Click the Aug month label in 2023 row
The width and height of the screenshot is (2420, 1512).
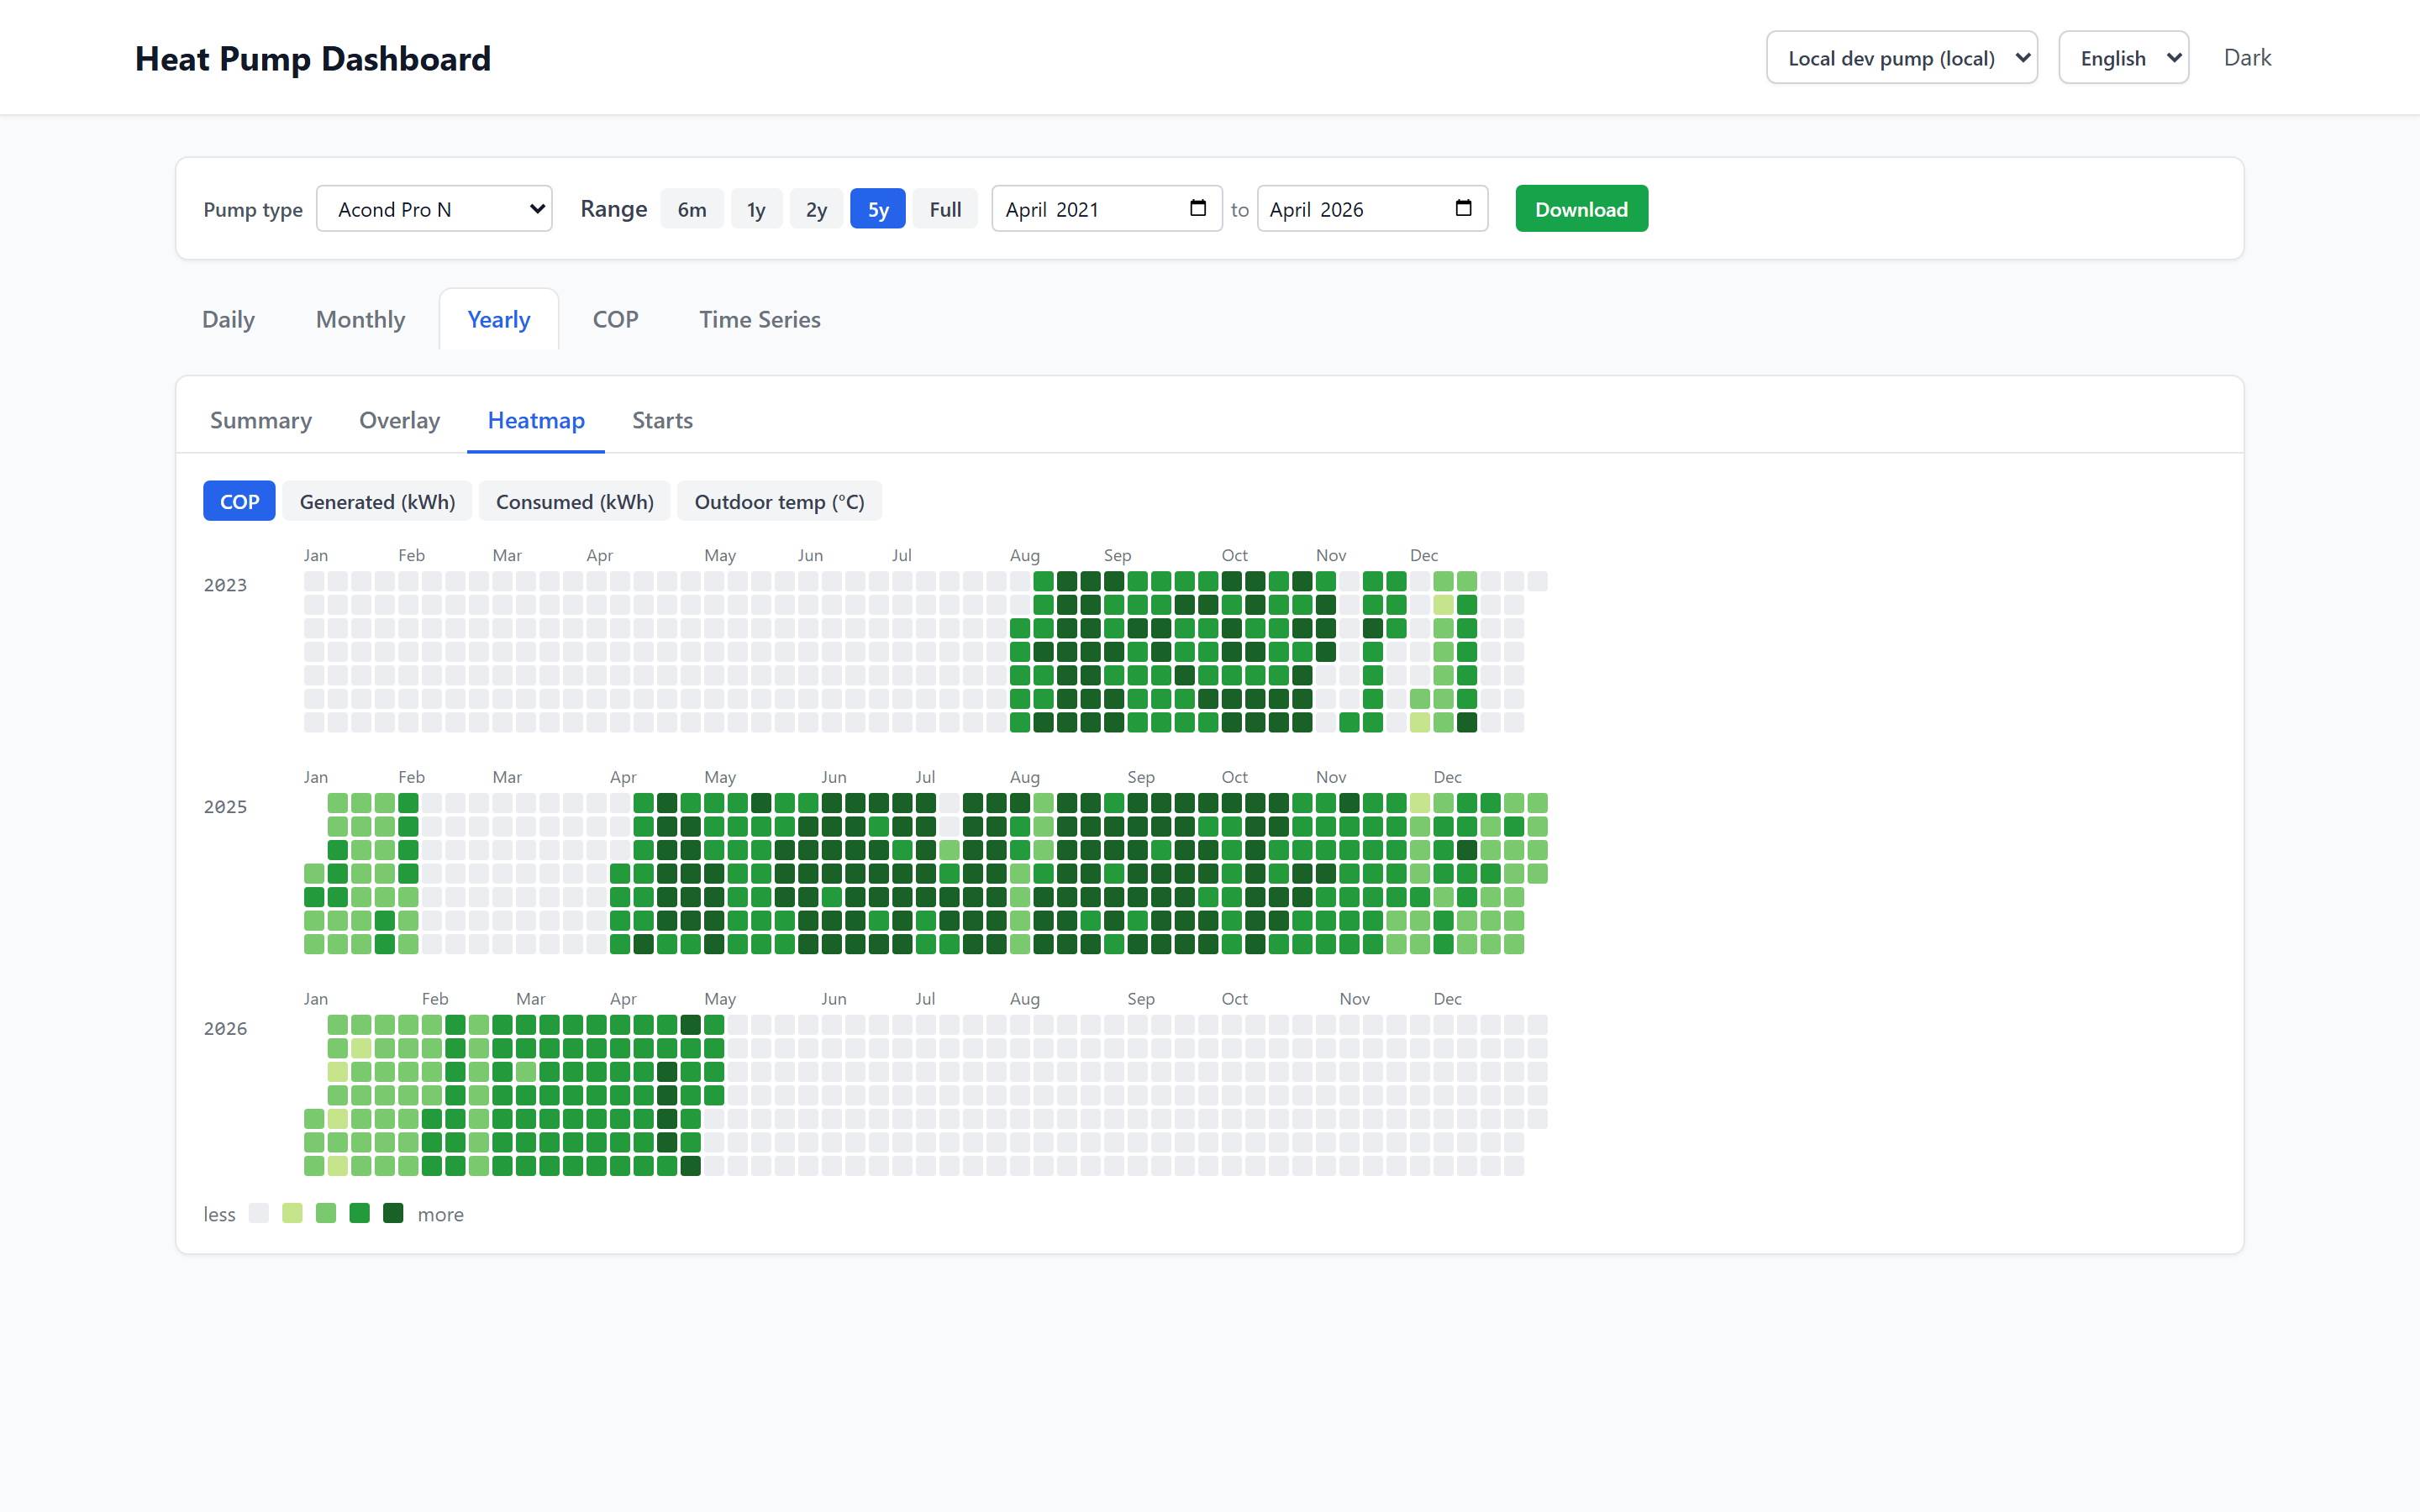(1024, 555)
